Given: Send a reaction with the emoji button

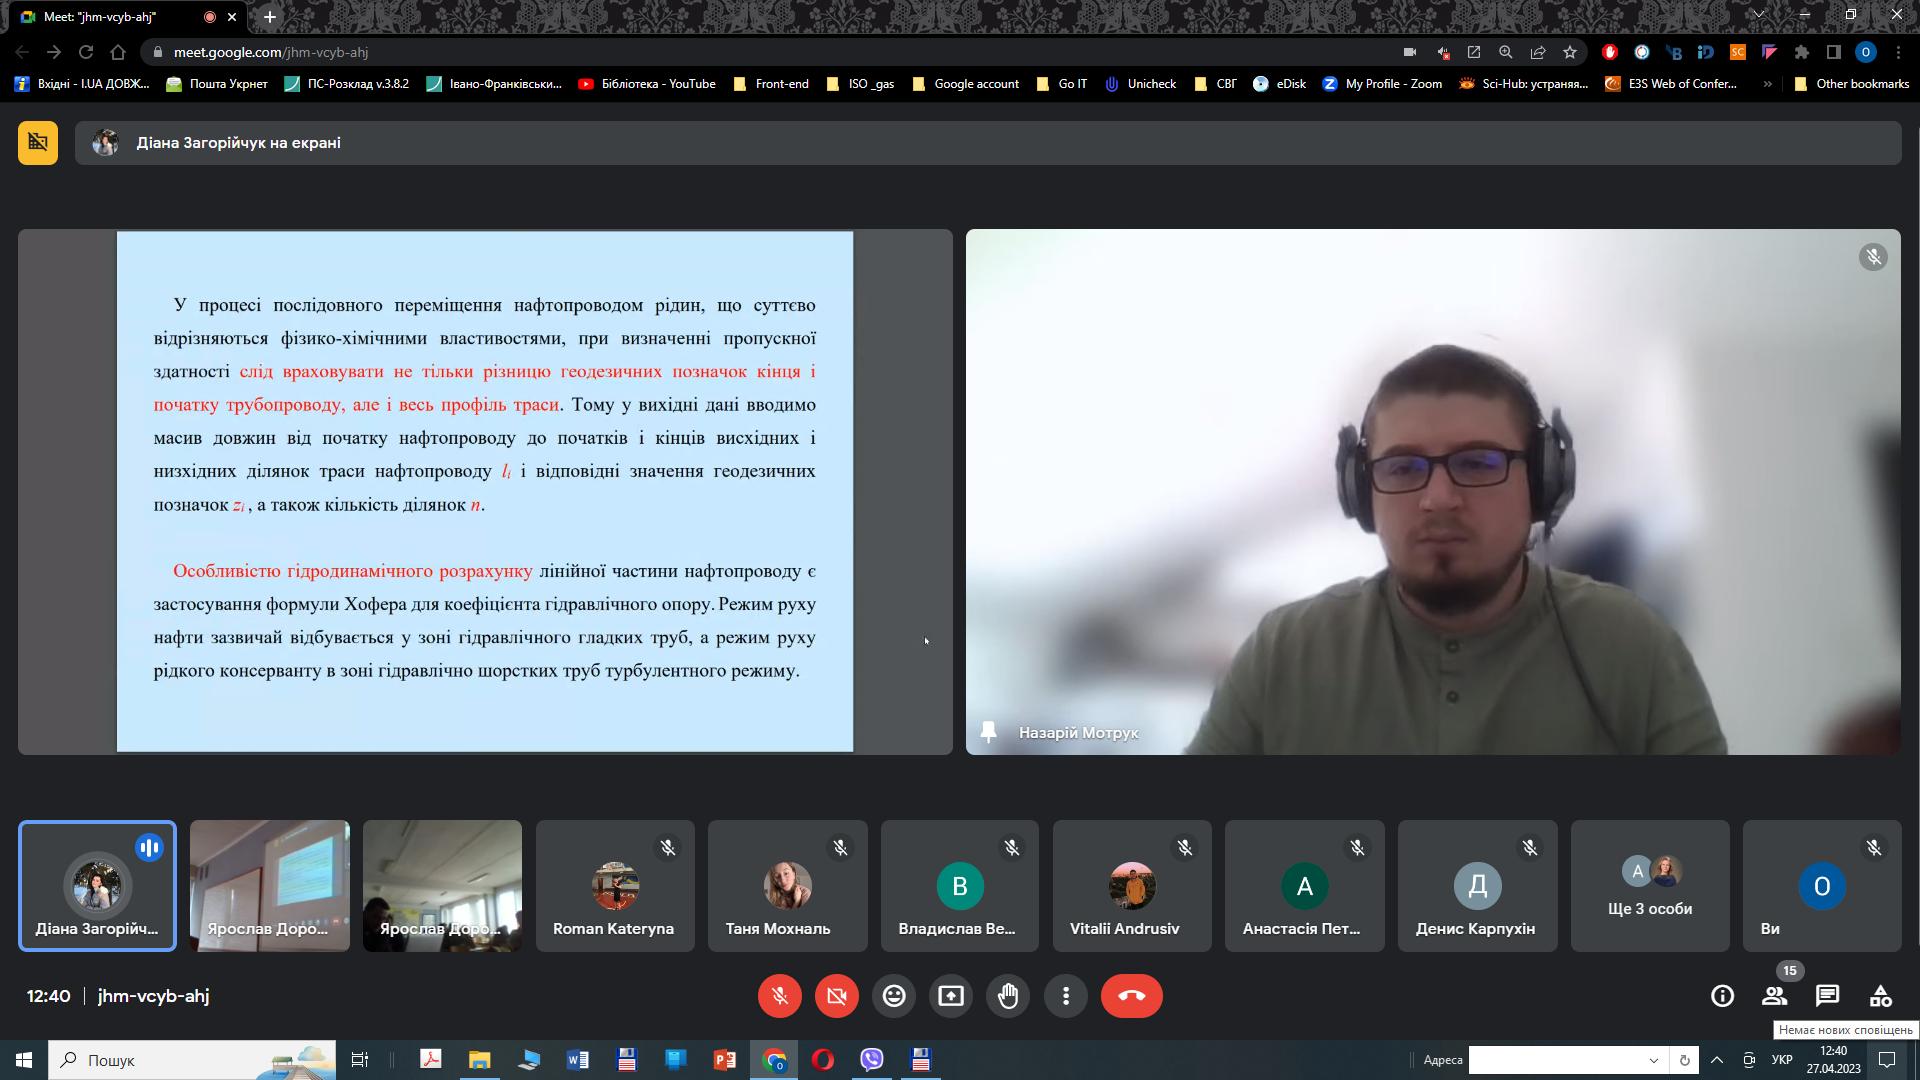Looking at the screenshot, I should 894,996.
